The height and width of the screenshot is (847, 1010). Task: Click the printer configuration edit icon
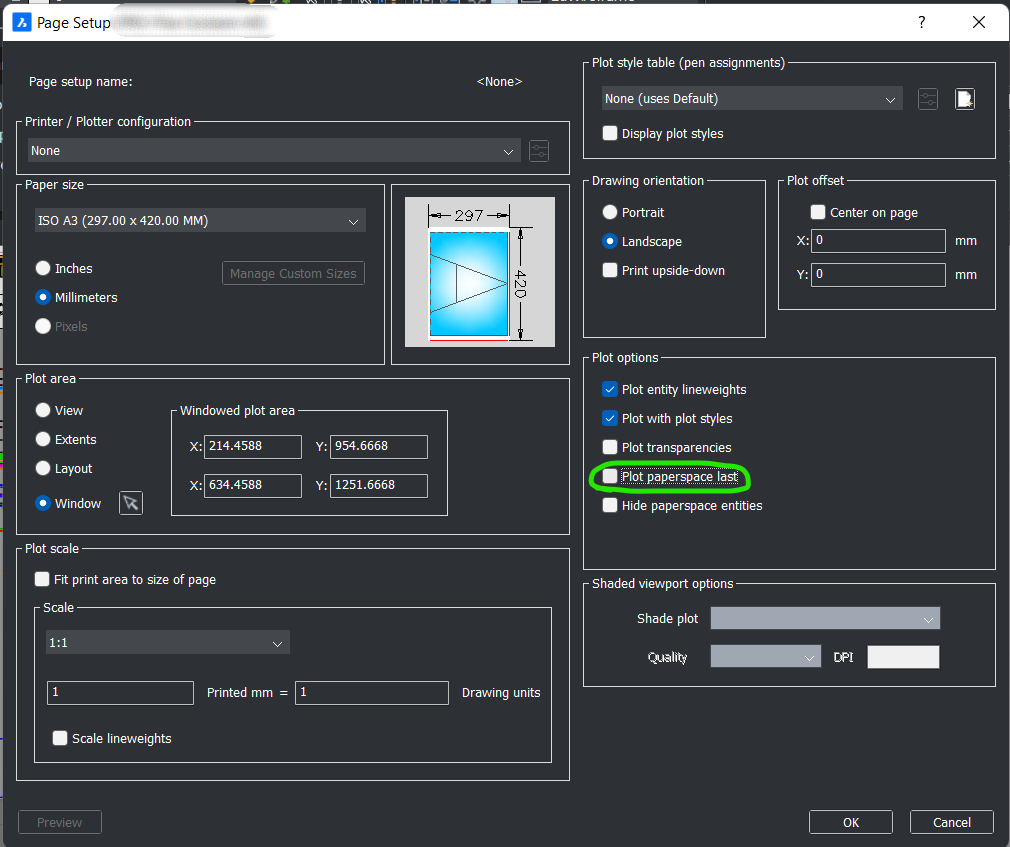(x=539, y=151)
